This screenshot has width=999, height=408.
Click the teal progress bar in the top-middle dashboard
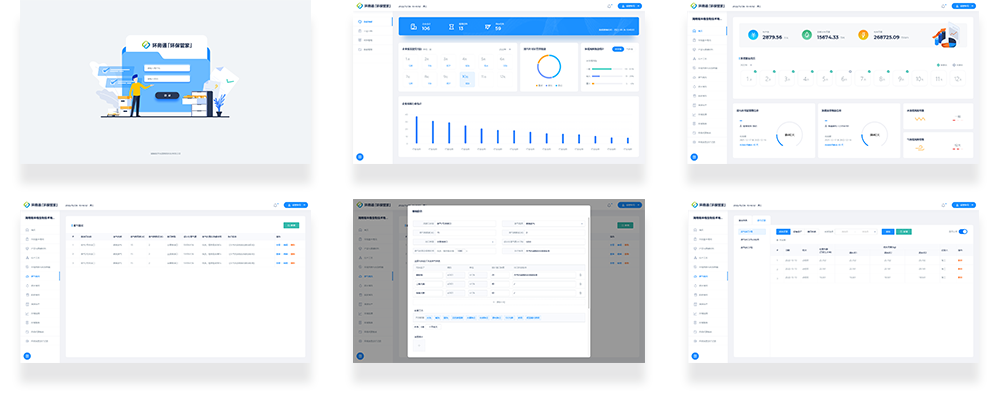point(603,69)
